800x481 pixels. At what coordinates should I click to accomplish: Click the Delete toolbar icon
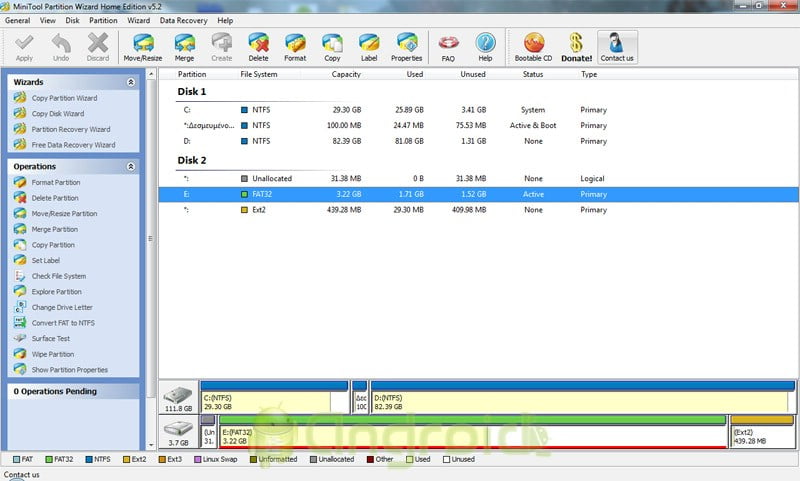tap(258, 47)
